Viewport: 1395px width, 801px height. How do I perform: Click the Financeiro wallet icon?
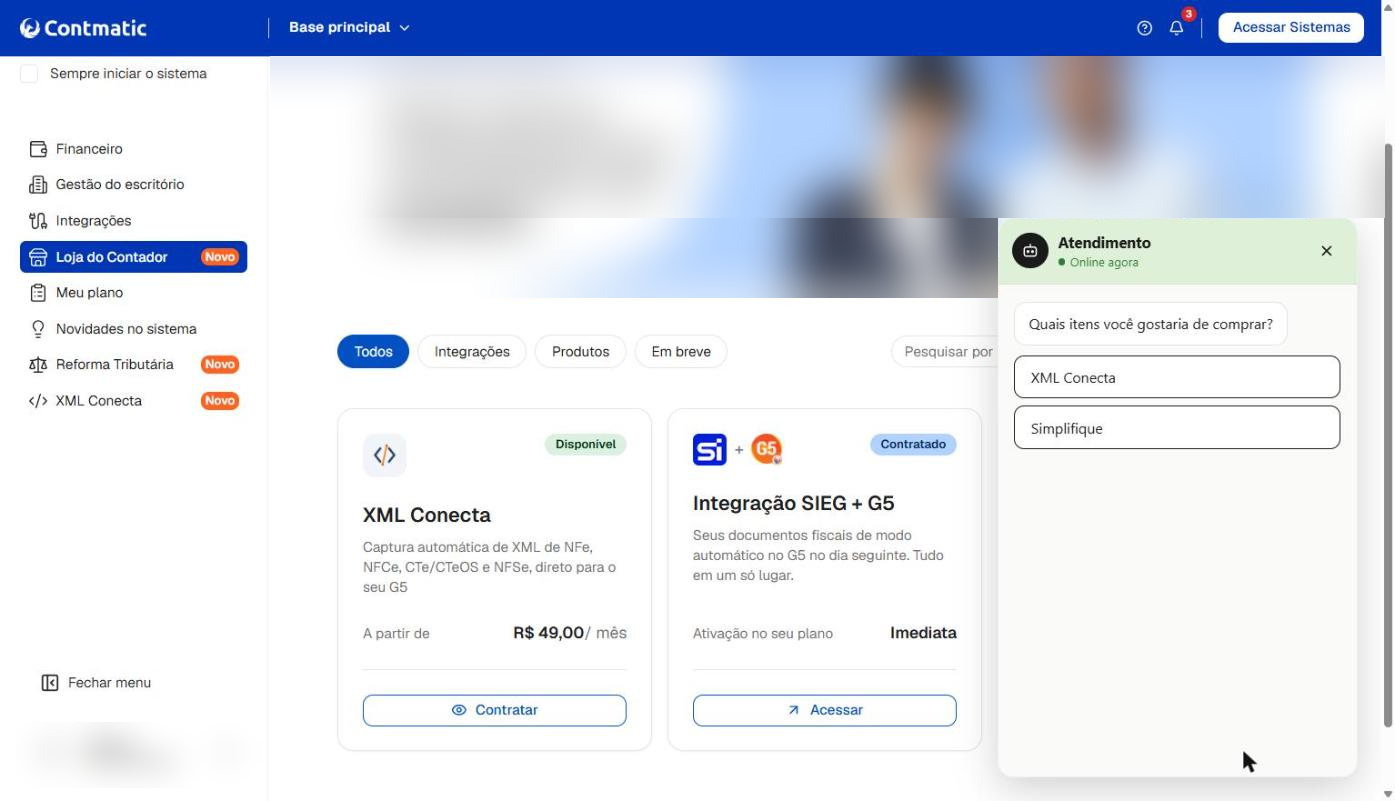click(x=38, y=149)
